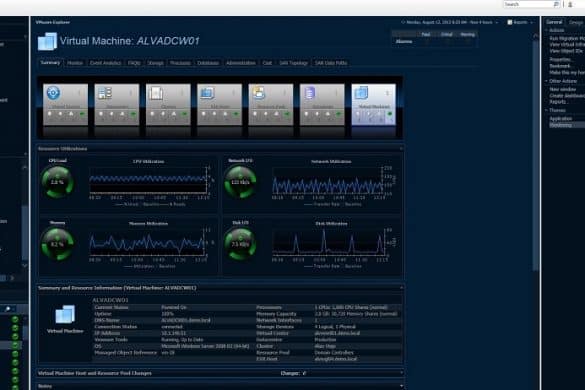Click the user profile icon near search
This screenshot has height=390, width=585.
pos(570,4)
